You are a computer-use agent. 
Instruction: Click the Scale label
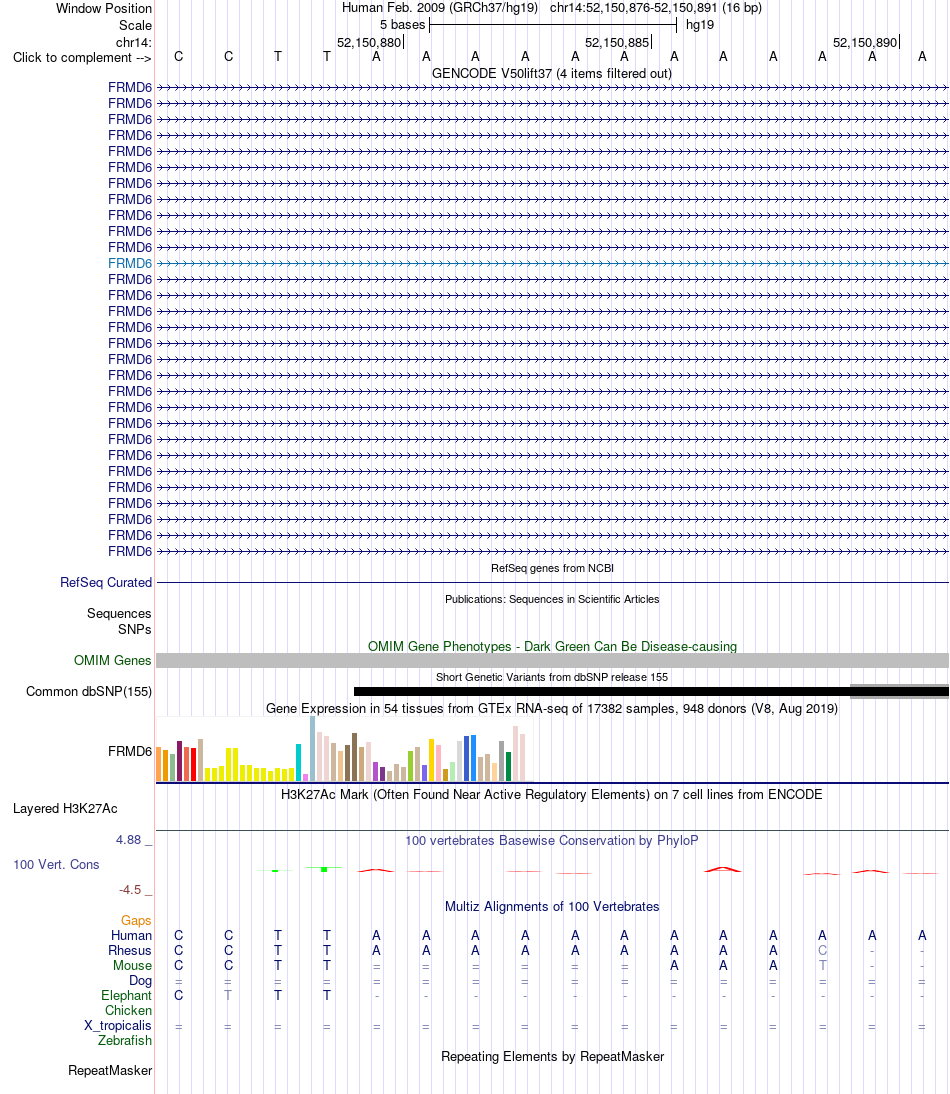pos(135,25)
